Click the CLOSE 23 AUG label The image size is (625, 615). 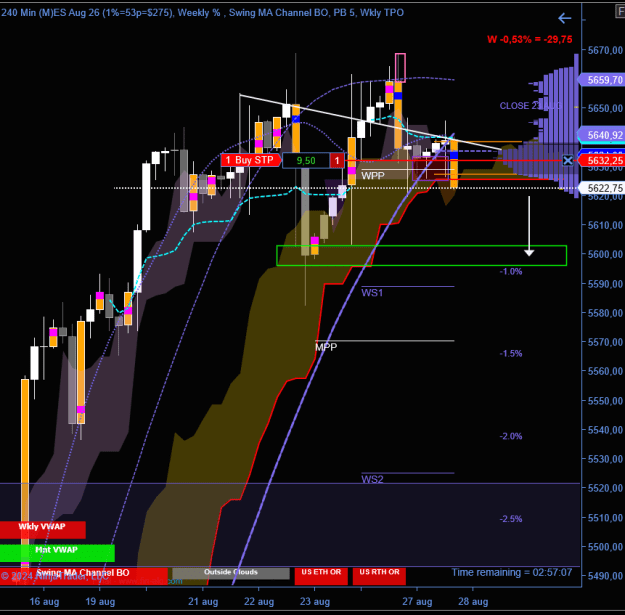pos(530,106)
